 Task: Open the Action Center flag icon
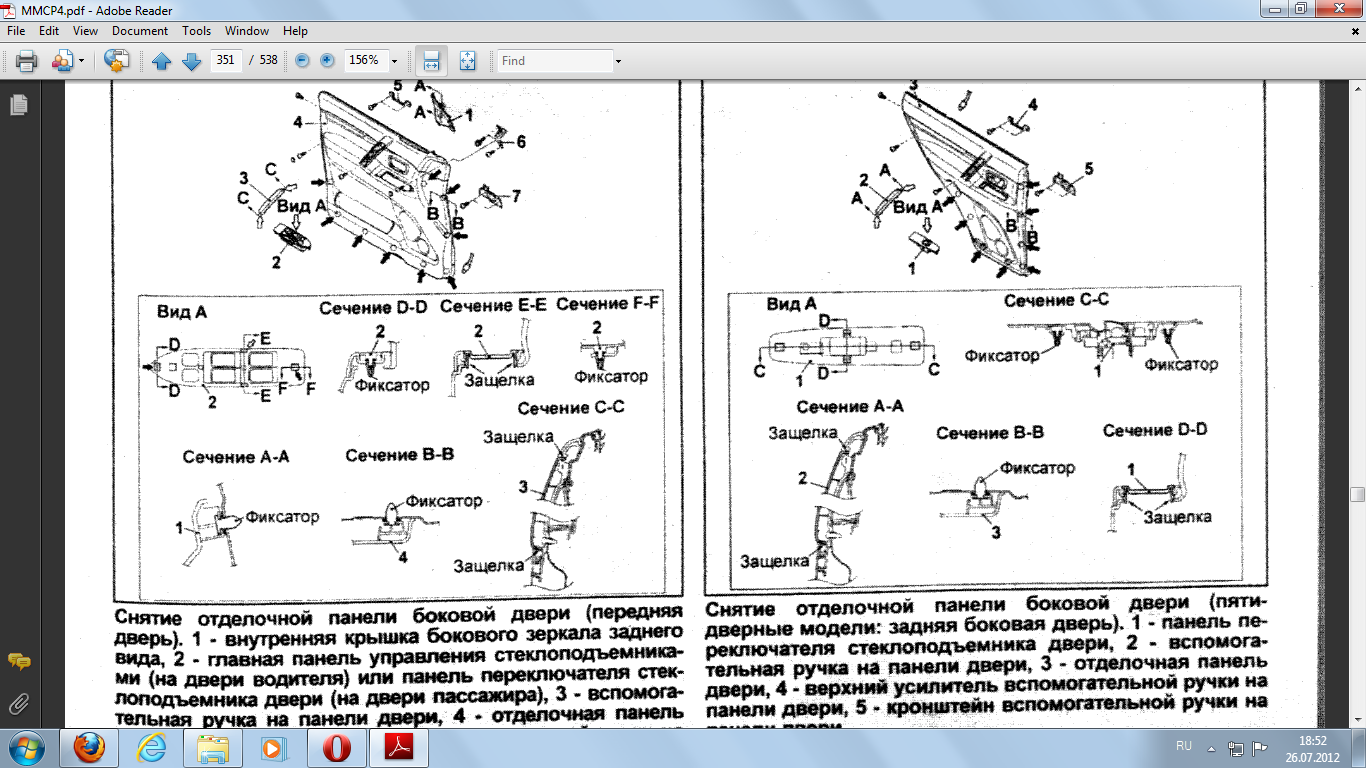(x=1262, y=748)
